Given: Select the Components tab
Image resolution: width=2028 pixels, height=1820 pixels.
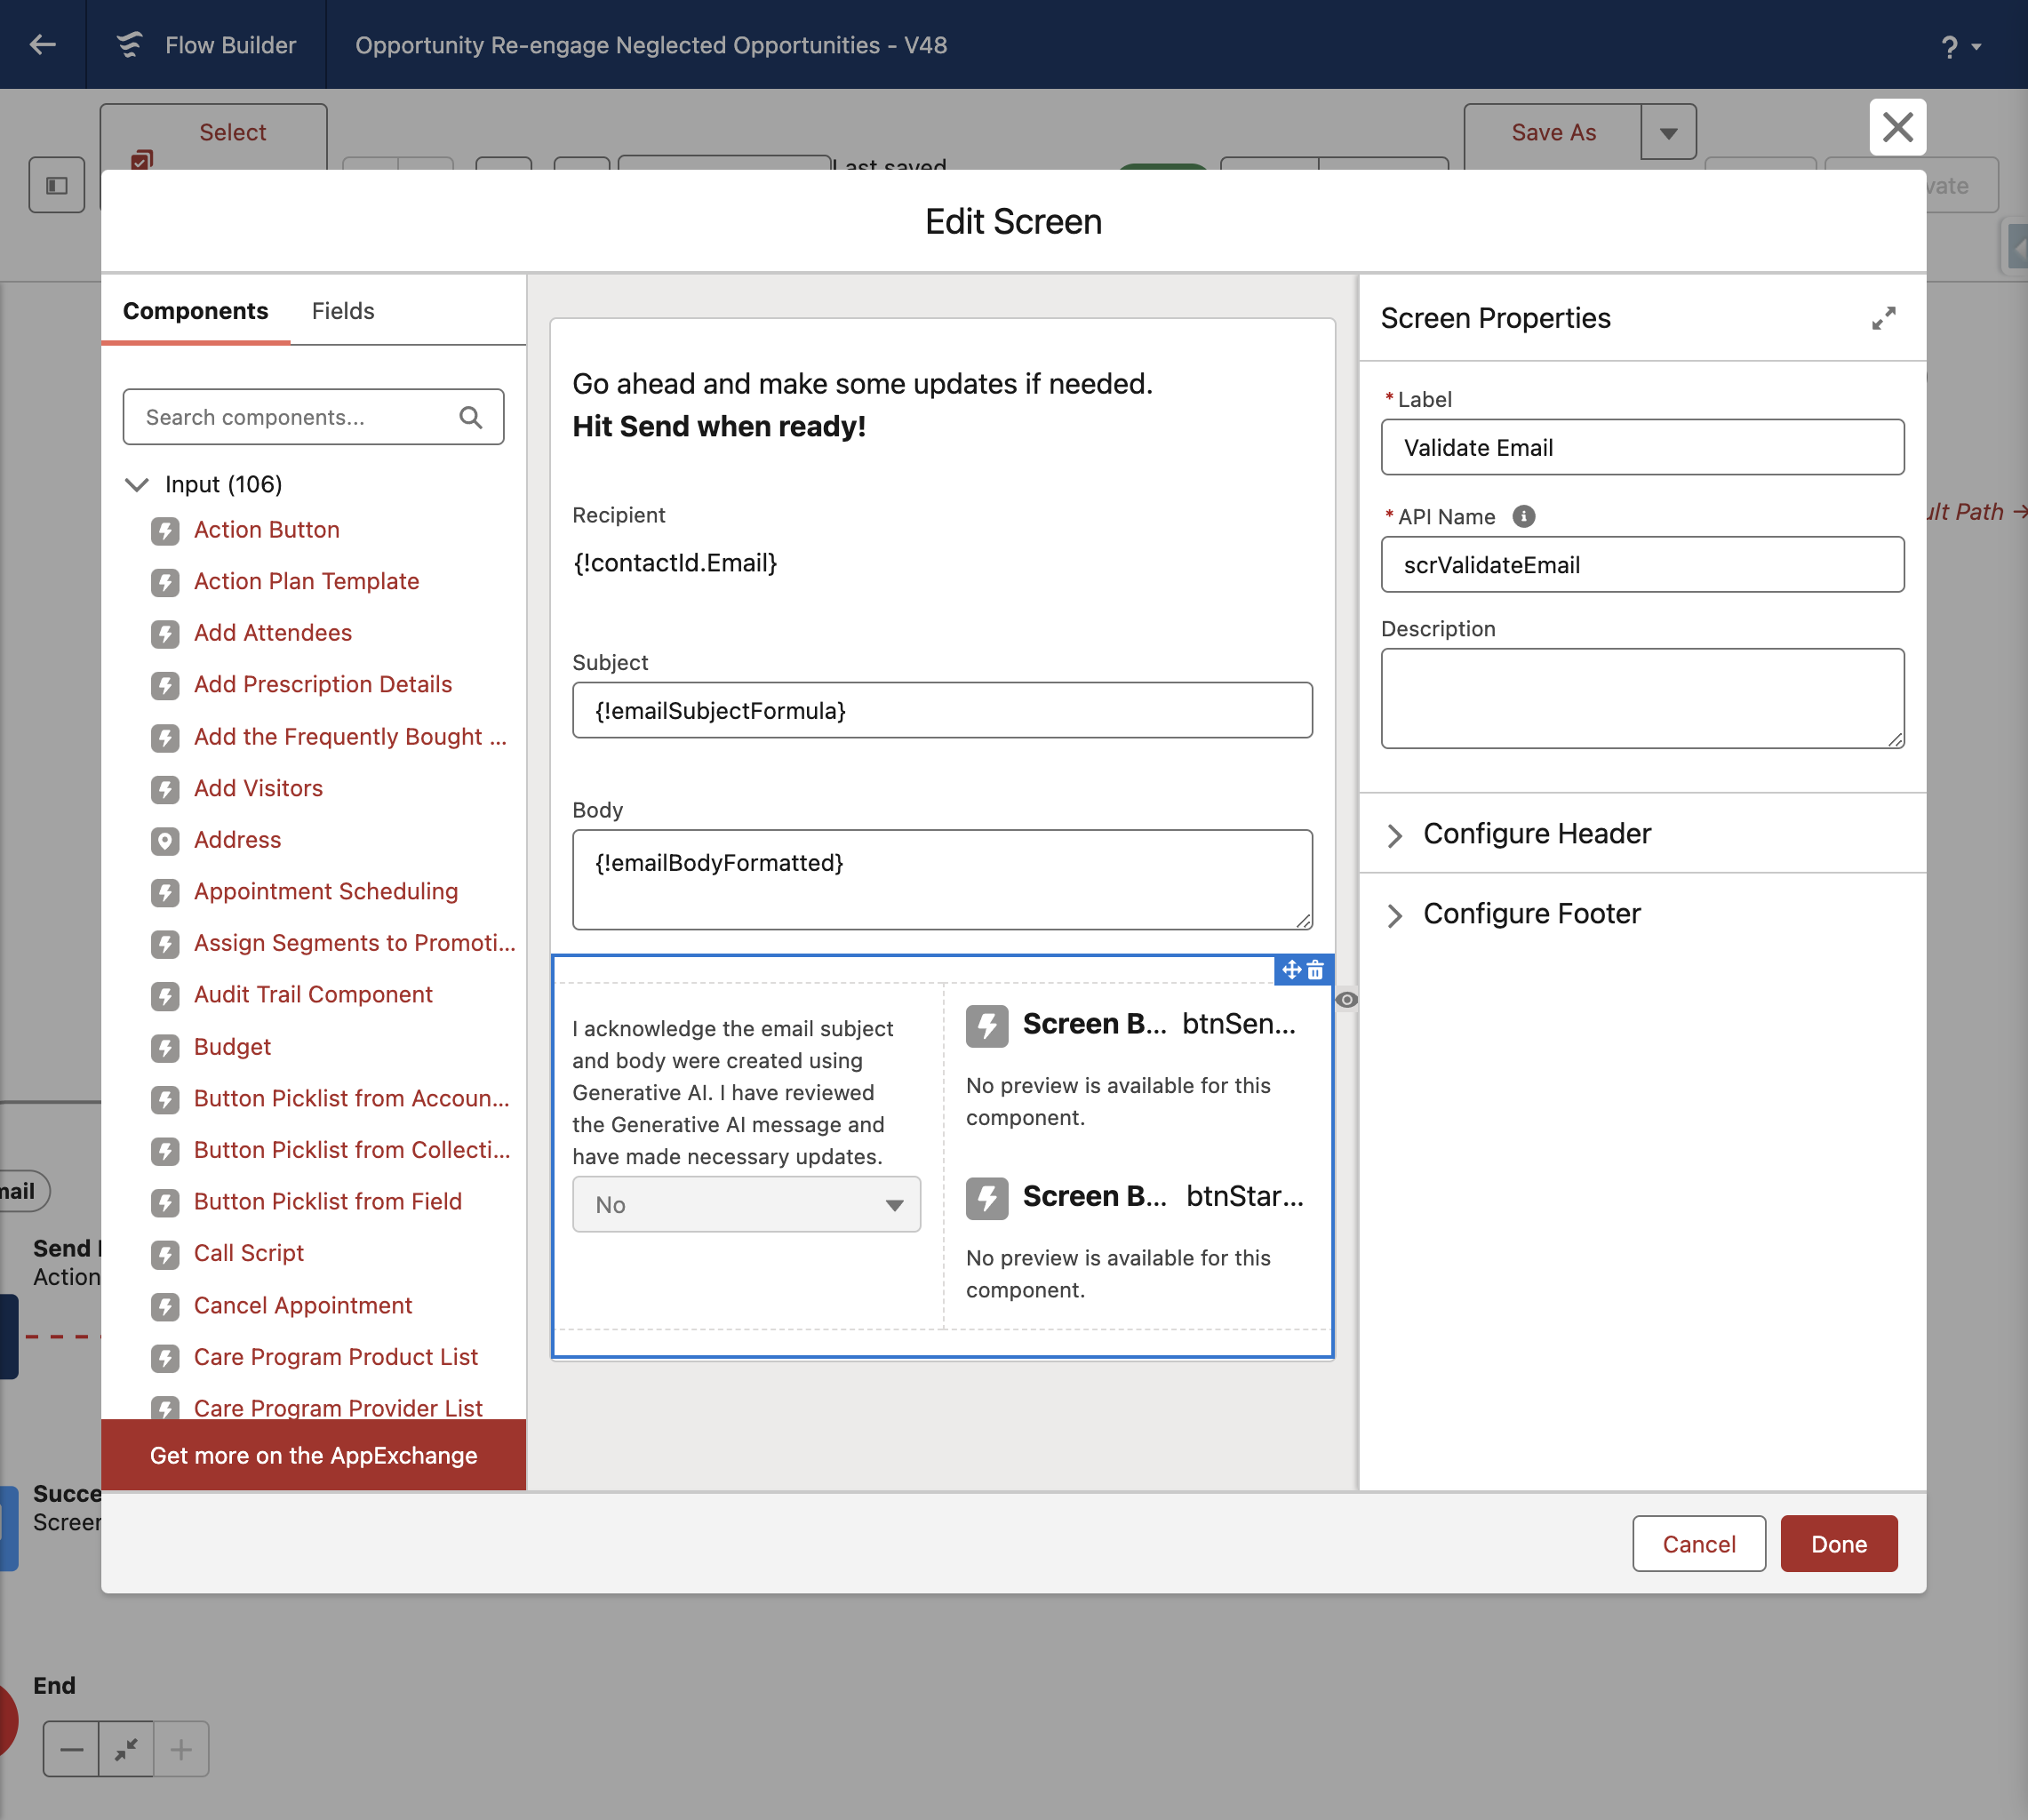Looking at the screenshot, I should [x=196, y=311].
